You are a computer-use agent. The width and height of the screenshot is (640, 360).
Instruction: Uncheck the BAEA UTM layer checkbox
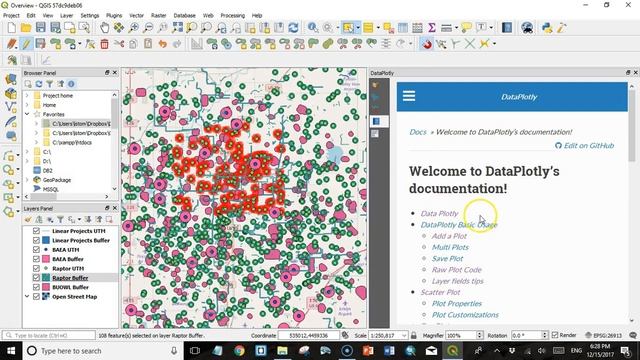(x=36, y=250)
